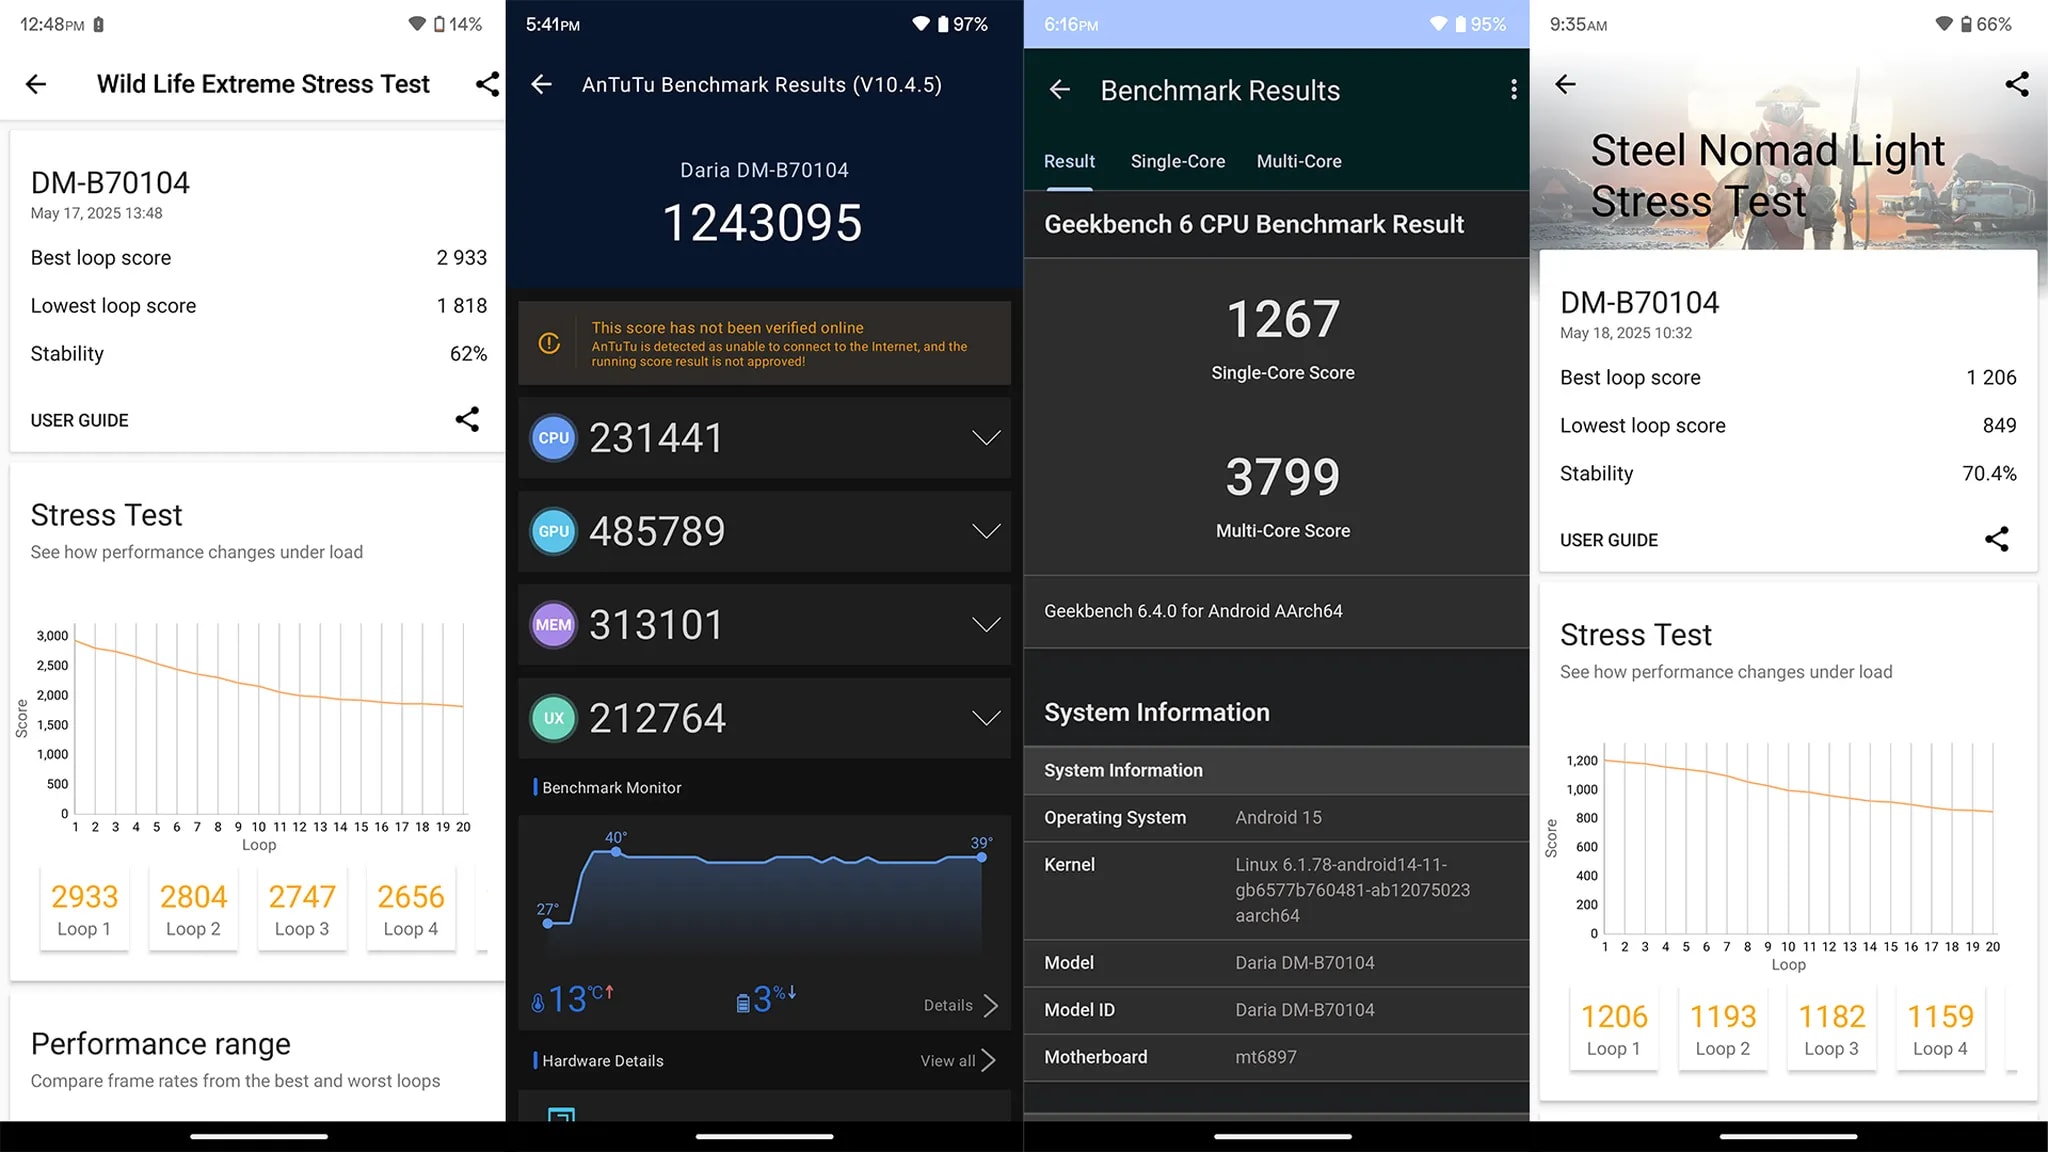The width and height of the screenshot is (2048, 1152).
Task: Expand the CPU score 231441 row
Action: 985,438
